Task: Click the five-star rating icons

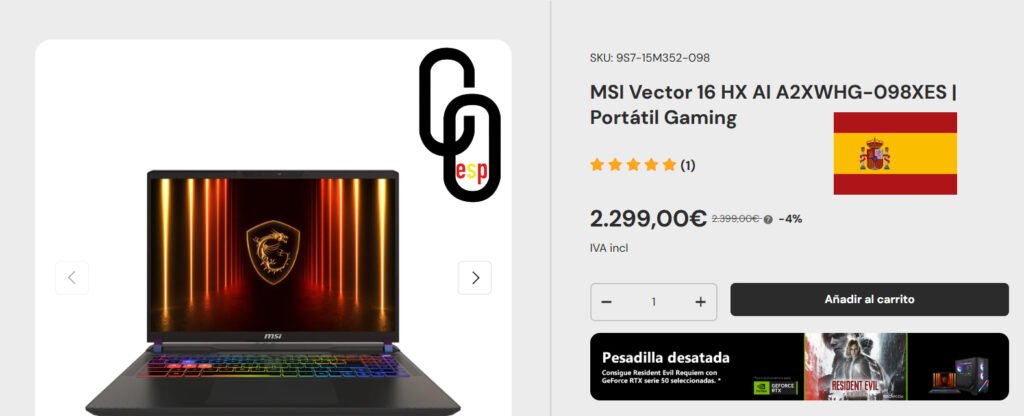Action: click(633, 165)
